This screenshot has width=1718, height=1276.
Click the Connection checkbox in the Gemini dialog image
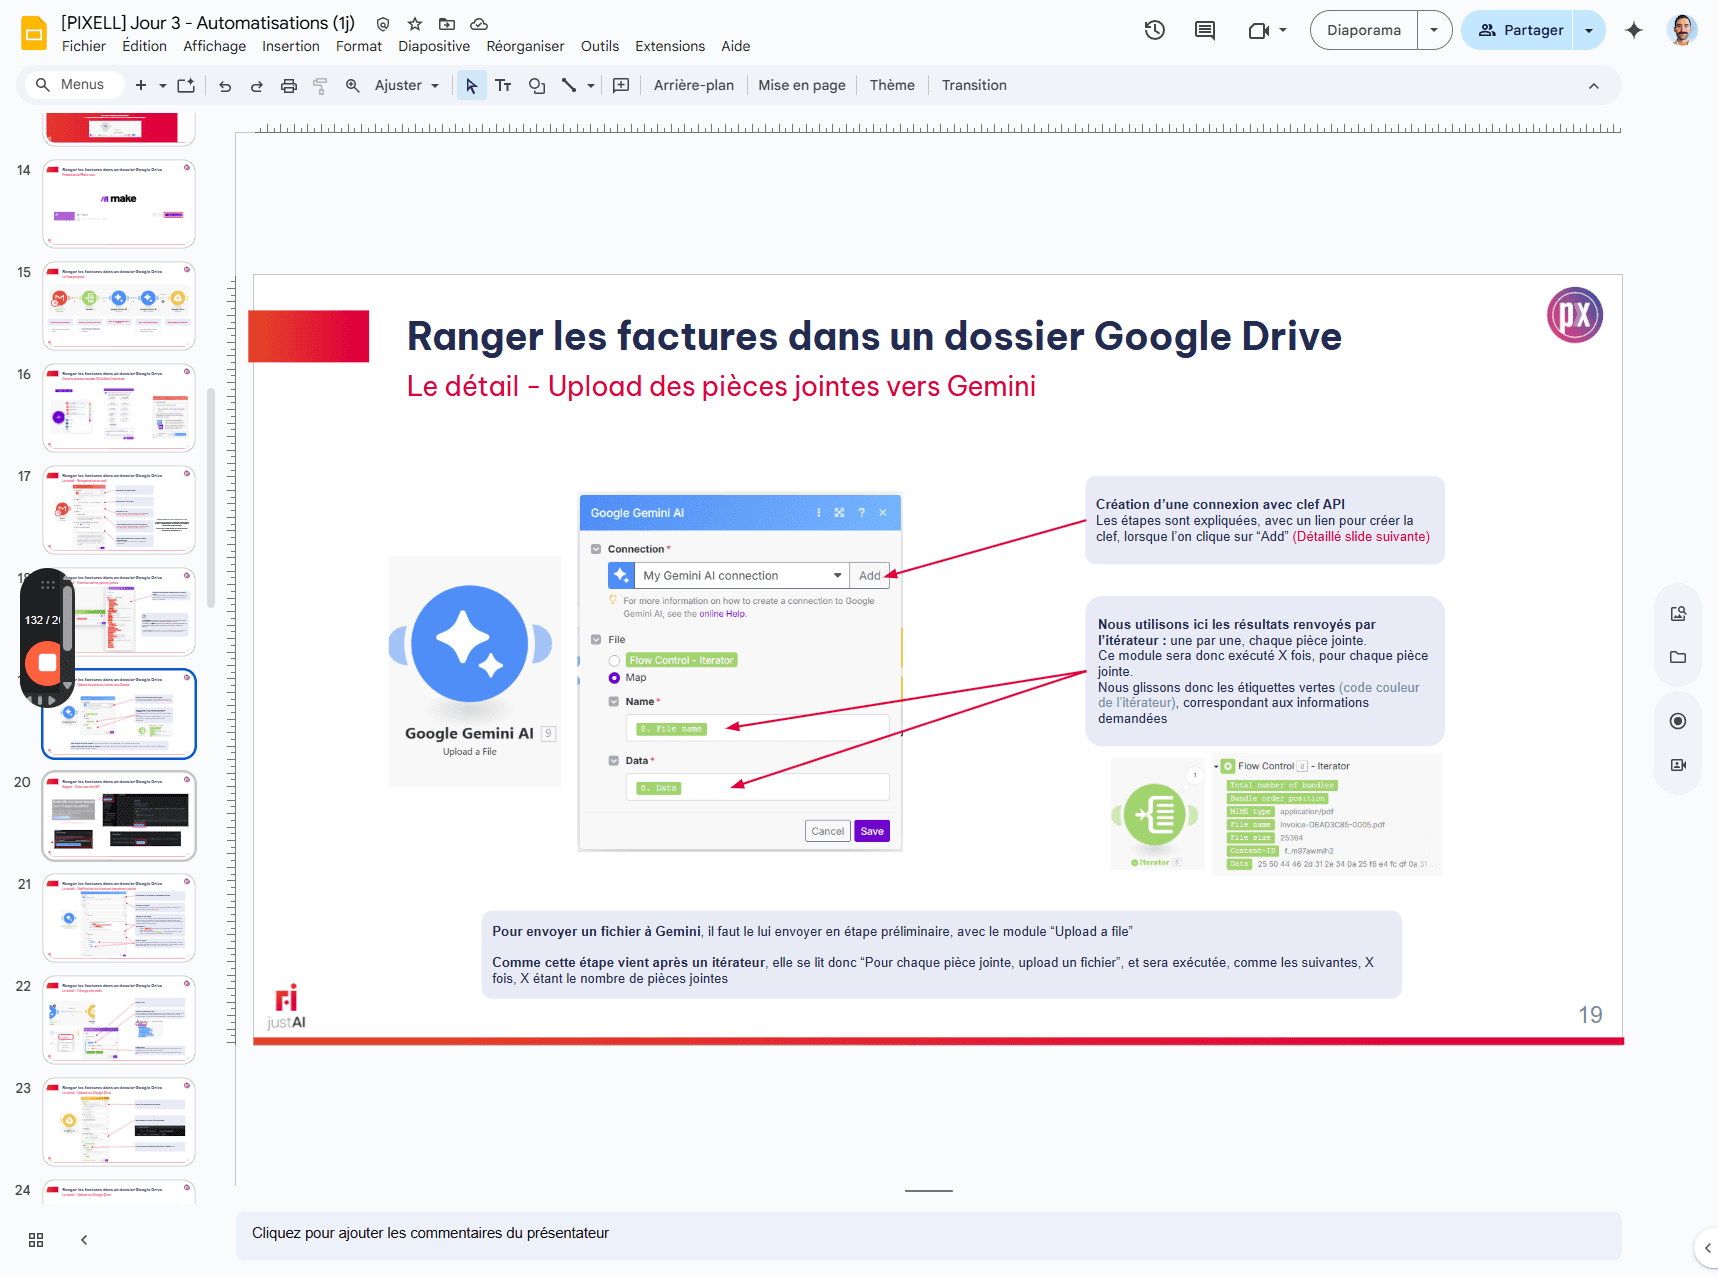[597, 549]
